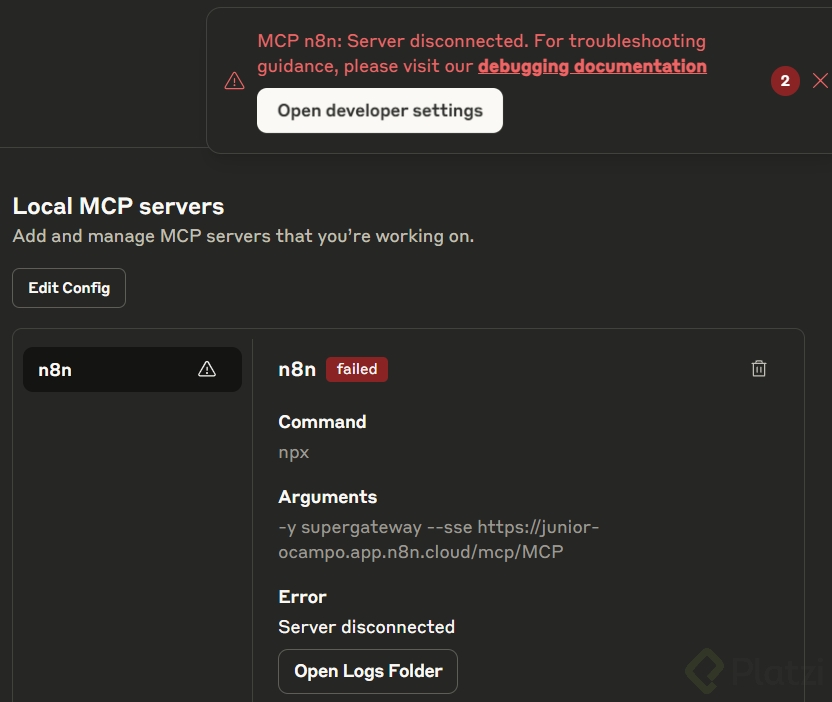Click the Error label

coord(302,597)
